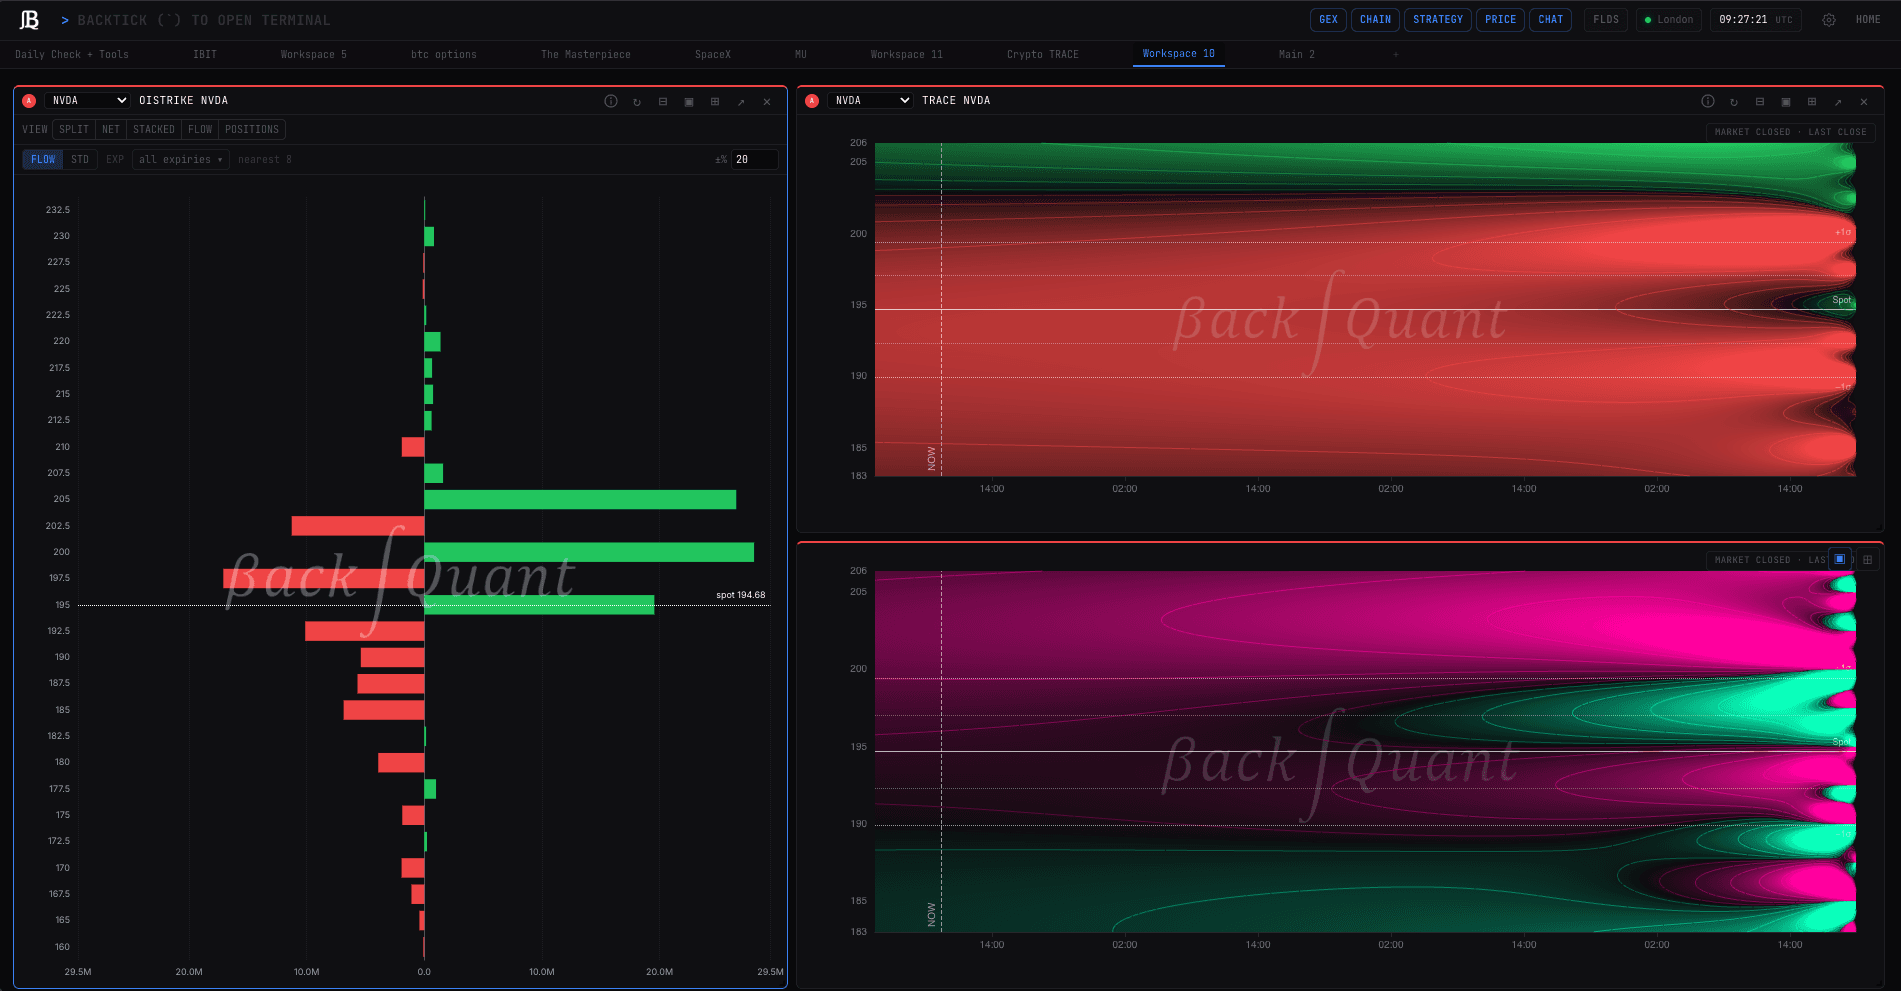Pop out the OISTRIKE NVDA panel

[x=741, y=101]
